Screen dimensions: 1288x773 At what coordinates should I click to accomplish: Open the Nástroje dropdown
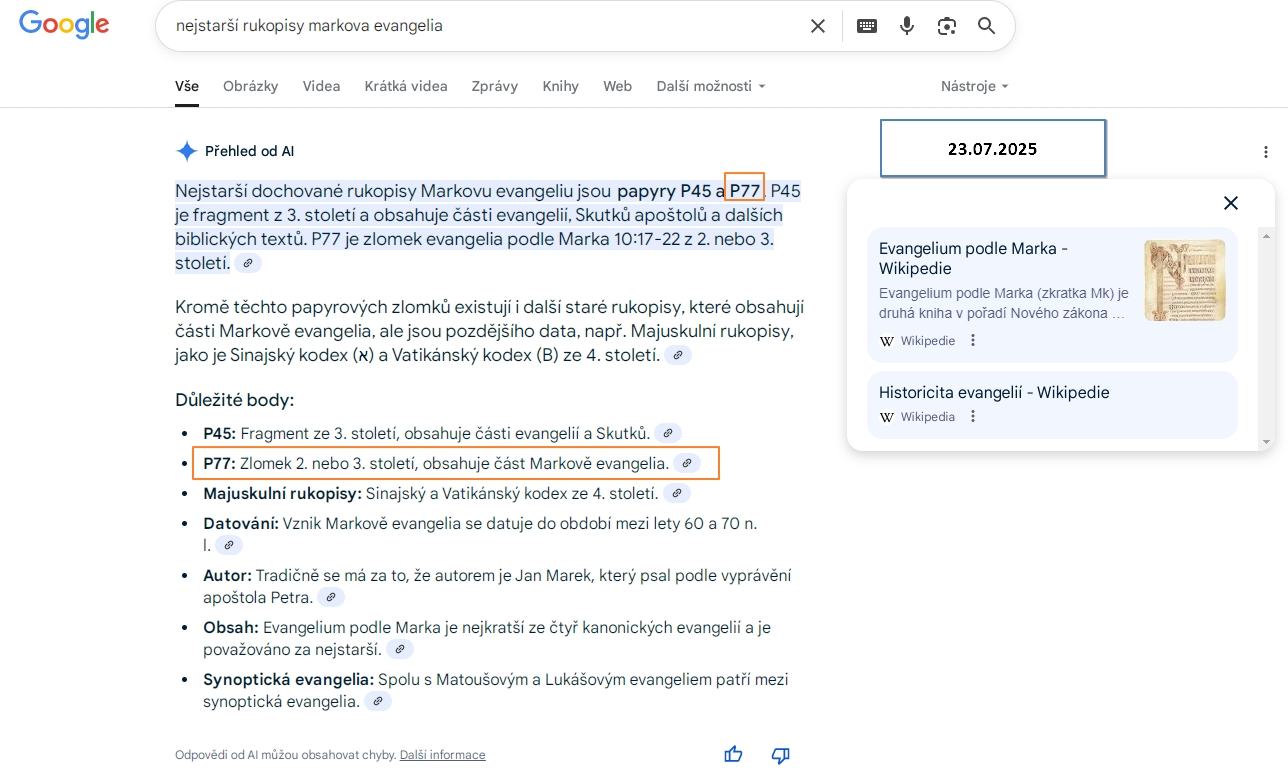click(x=974, y=86)
